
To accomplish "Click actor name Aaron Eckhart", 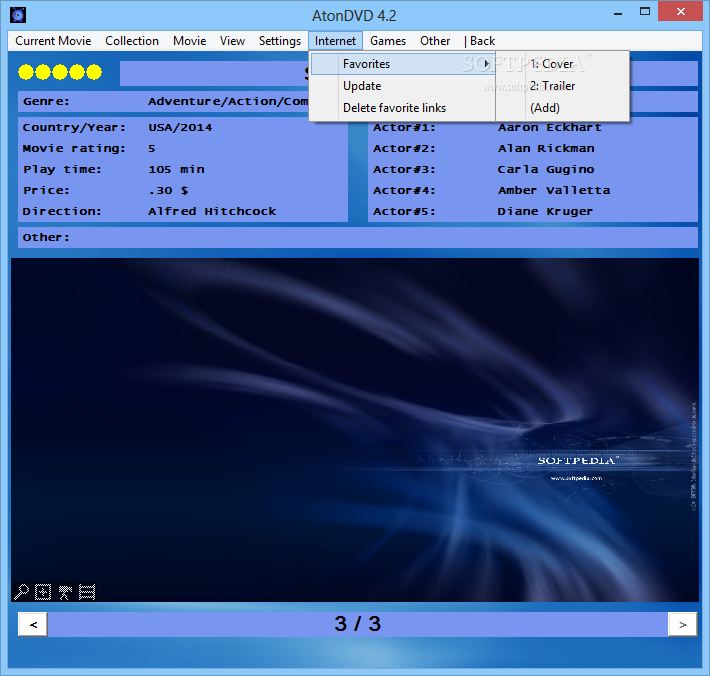I will 550,128.
